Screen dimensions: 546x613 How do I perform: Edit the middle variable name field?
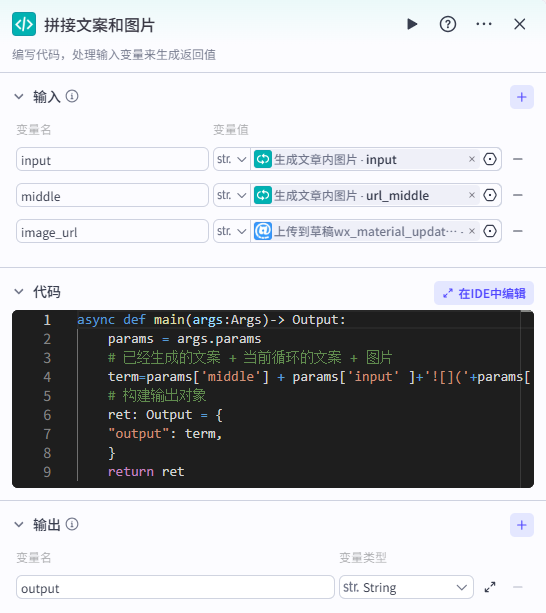tap(112, 195)
